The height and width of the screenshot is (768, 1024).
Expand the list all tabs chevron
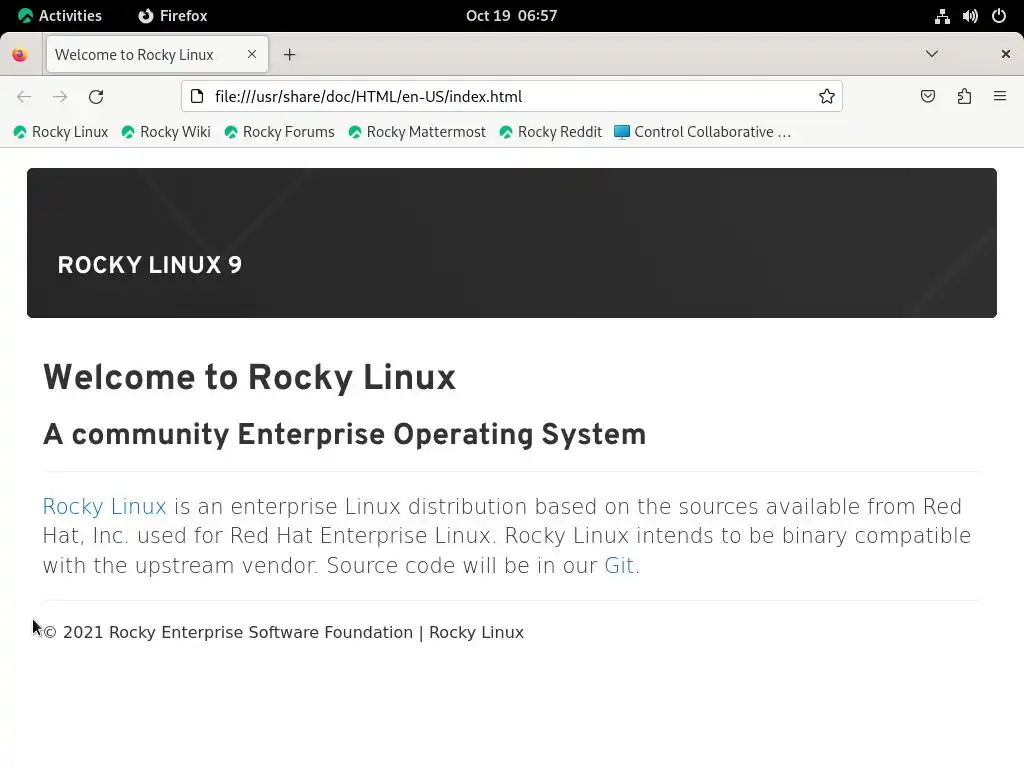click(932, 54)
